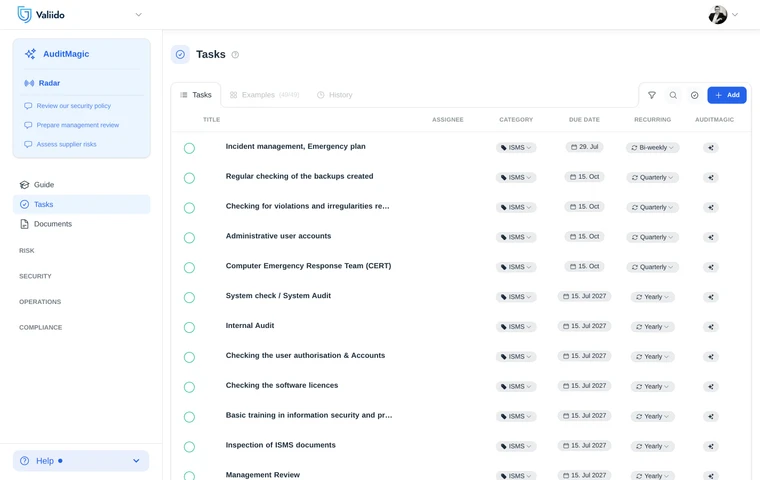Launch AuditMagic for Incident management row
Image resolution: width=768 pixels, height=480 pixels.
click(711, 147)
